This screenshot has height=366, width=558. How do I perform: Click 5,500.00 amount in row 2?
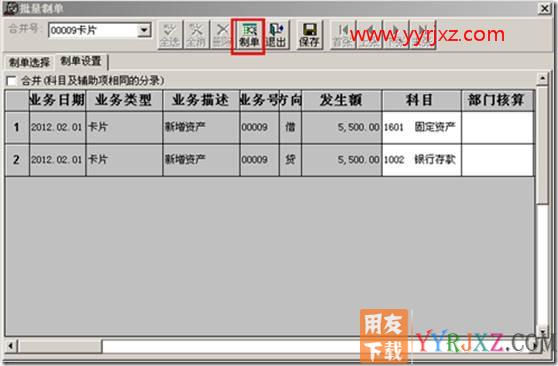coord(341,160)
